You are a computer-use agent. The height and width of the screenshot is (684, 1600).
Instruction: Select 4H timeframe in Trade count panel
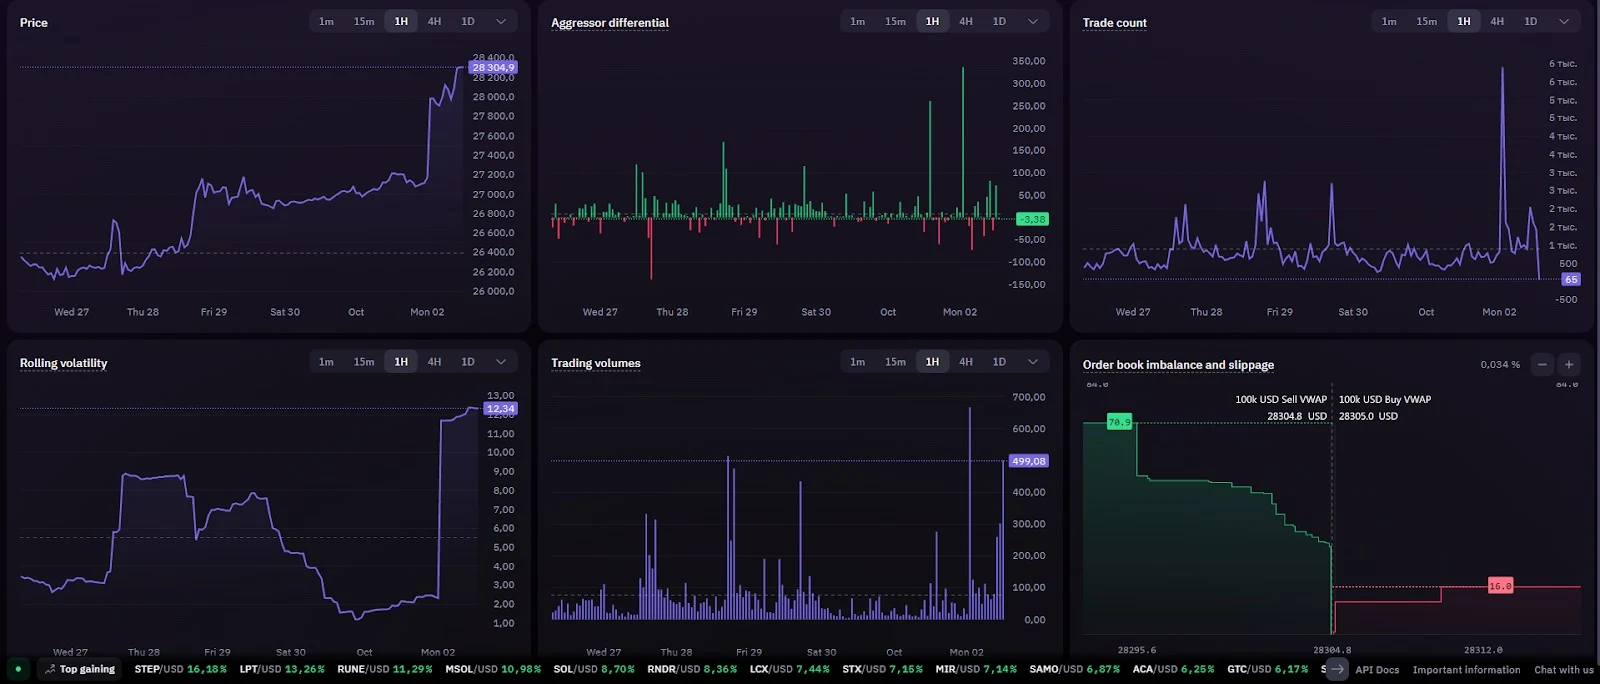pyautogui.click(x=1497, y=21)
